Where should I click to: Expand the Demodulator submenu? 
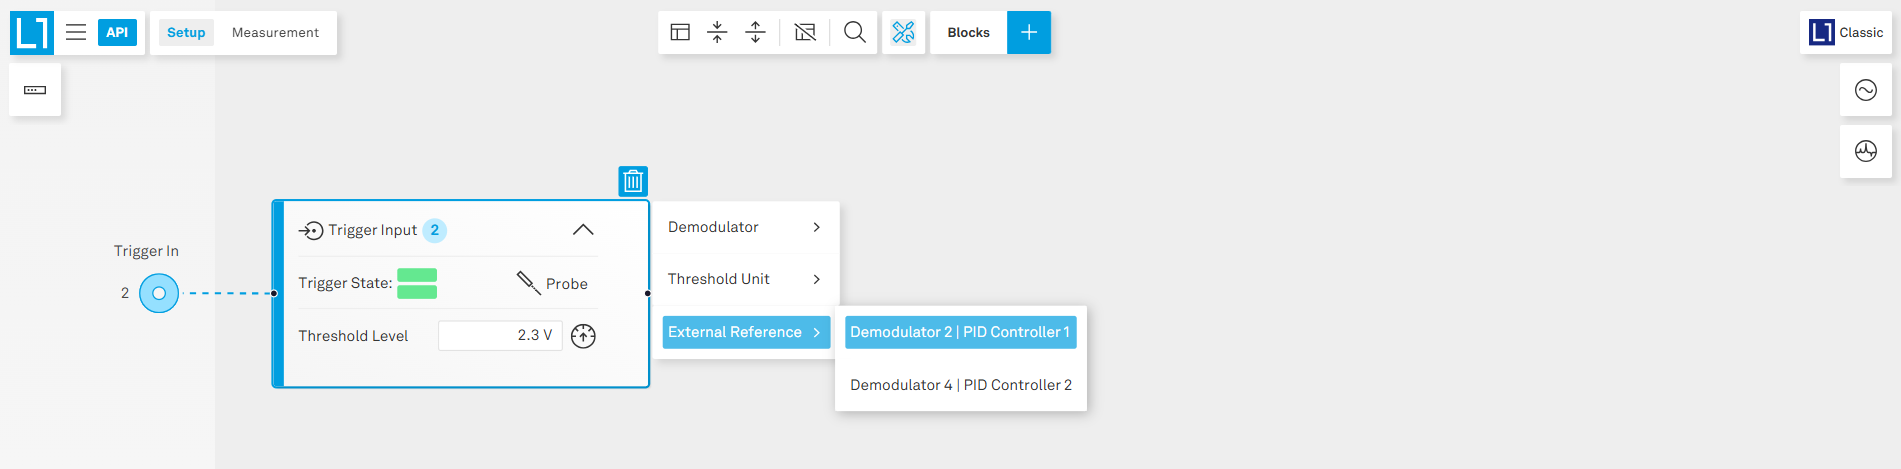[x=744, y=227]
